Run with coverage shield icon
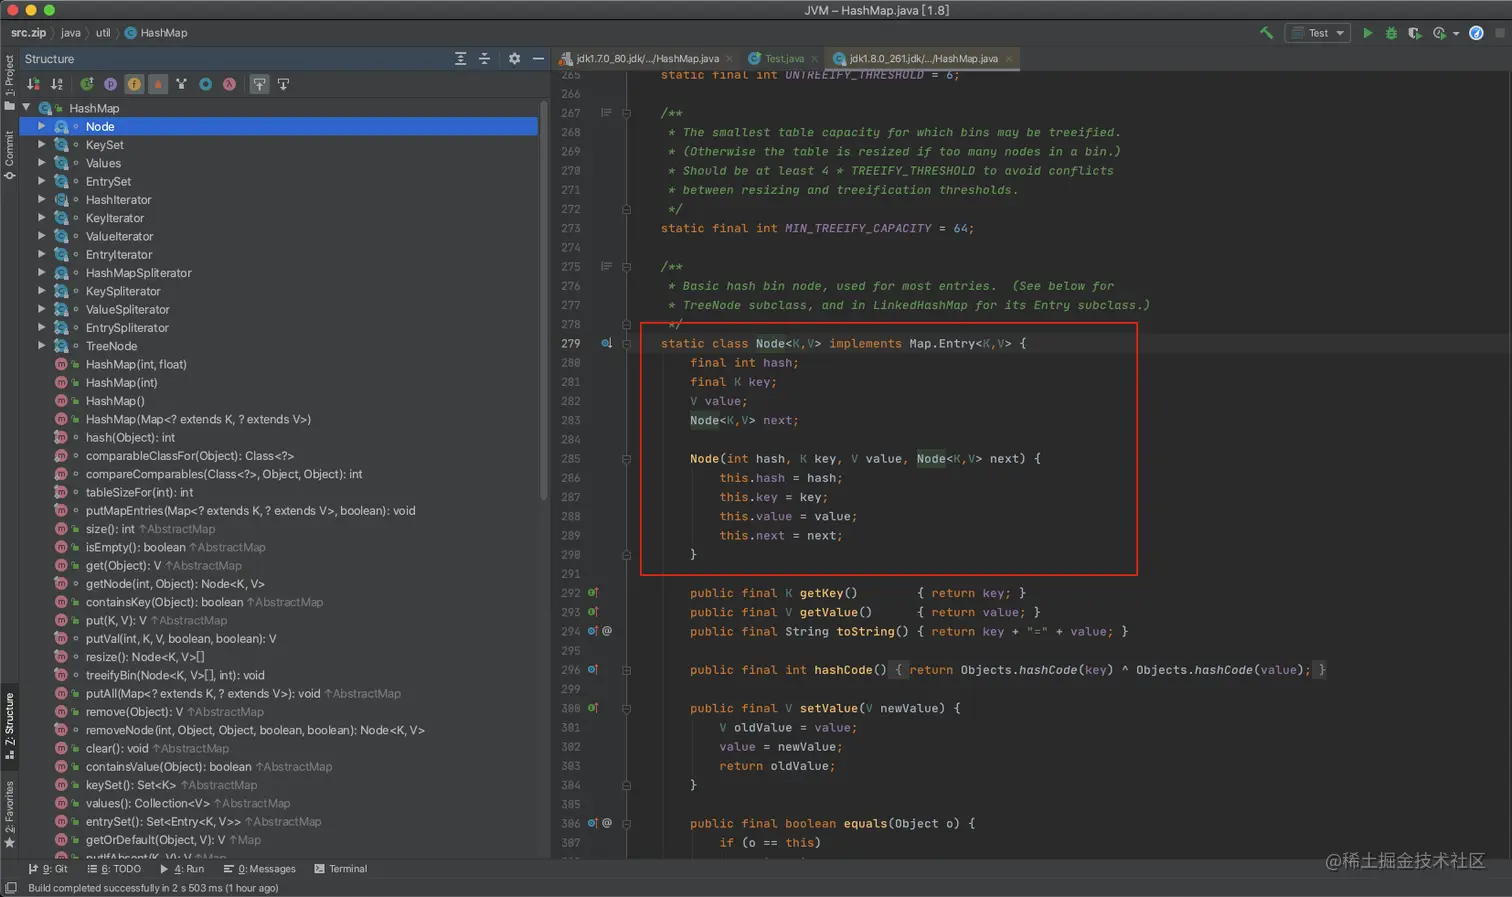 (1414, 33)
